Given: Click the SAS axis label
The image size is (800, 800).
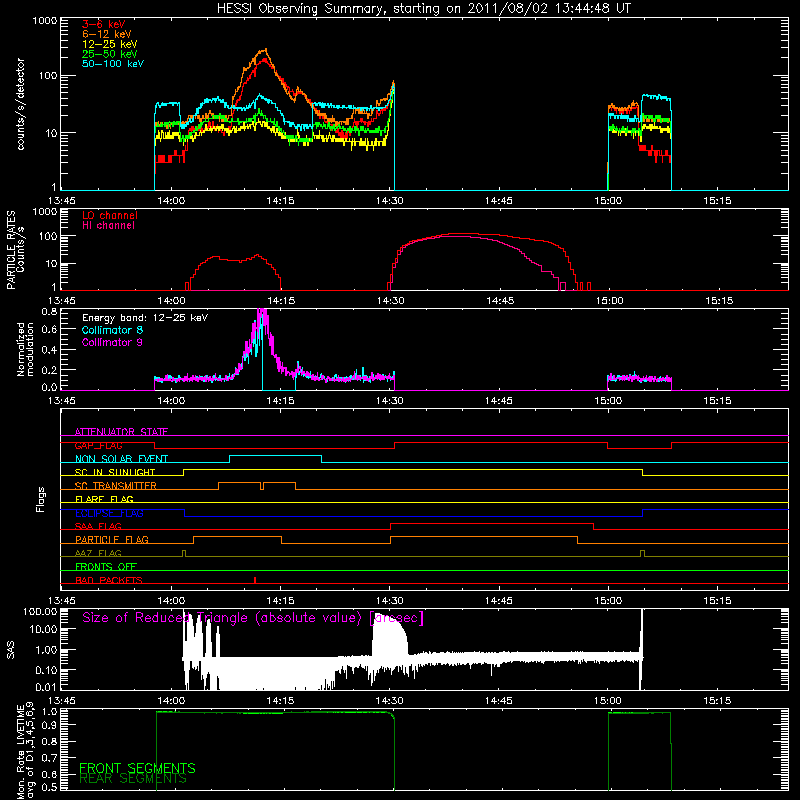Looking at the screenshot, I should point(10,649).
